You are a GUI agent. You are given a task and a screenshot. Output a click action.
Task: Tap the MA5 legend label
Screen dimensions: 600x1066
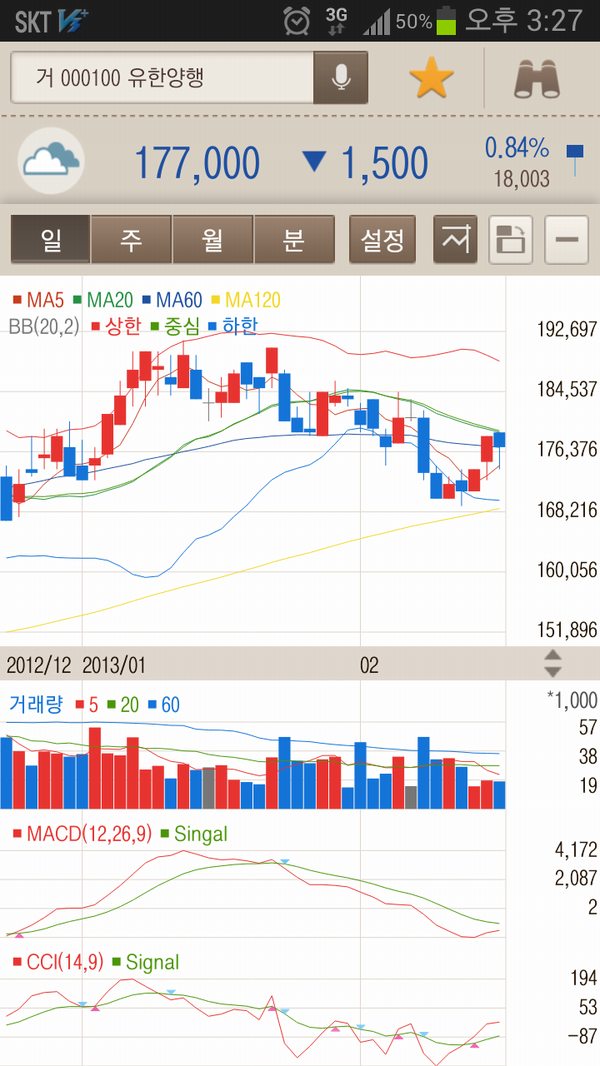pyautogui.click(x=38, y=300)
